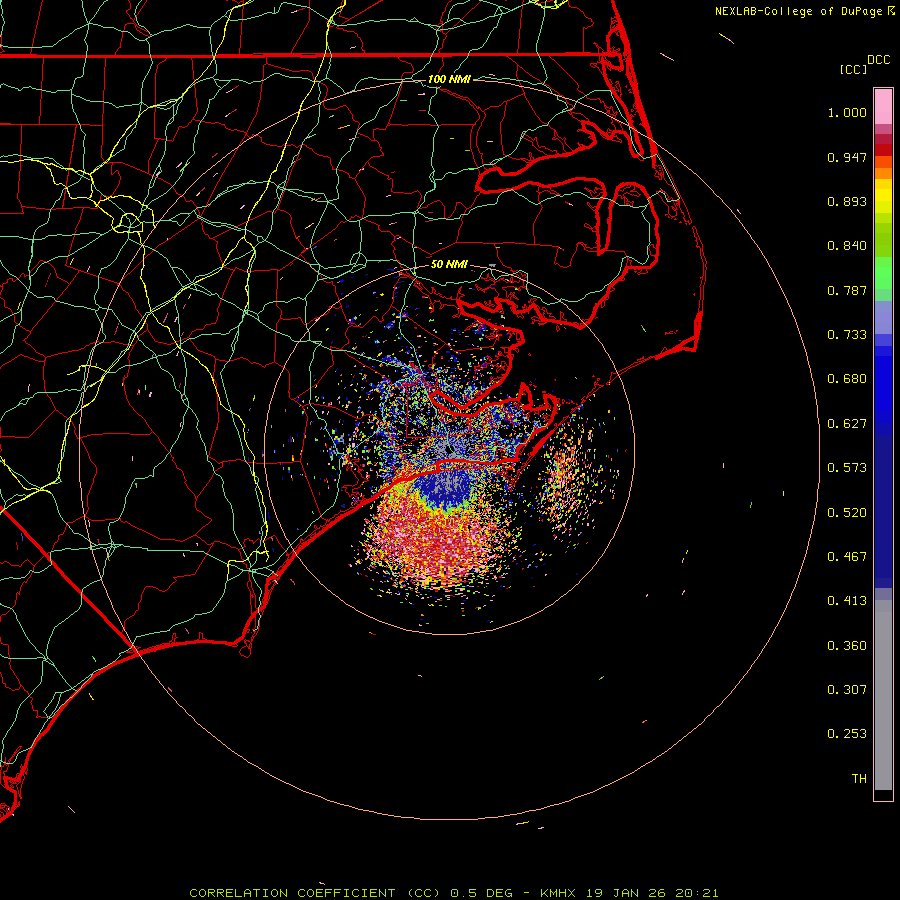
Task: Select the 0.893 scale value
Action: (x=847, y=201)
